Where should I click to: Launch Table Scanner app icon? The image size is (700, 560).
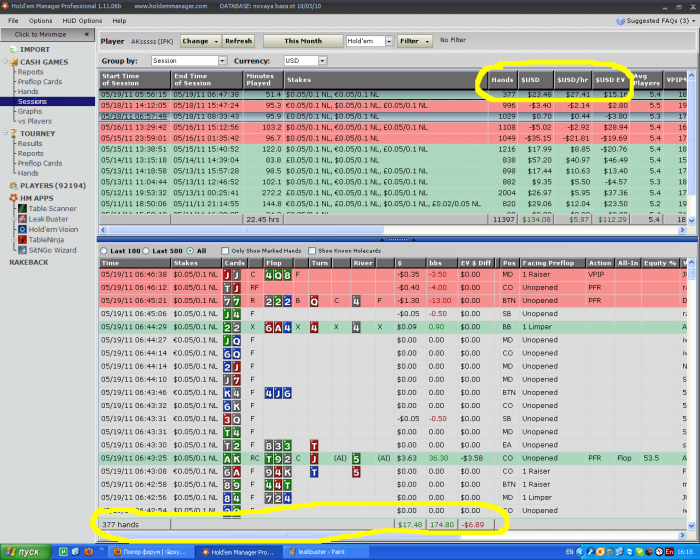pos(22,209)
